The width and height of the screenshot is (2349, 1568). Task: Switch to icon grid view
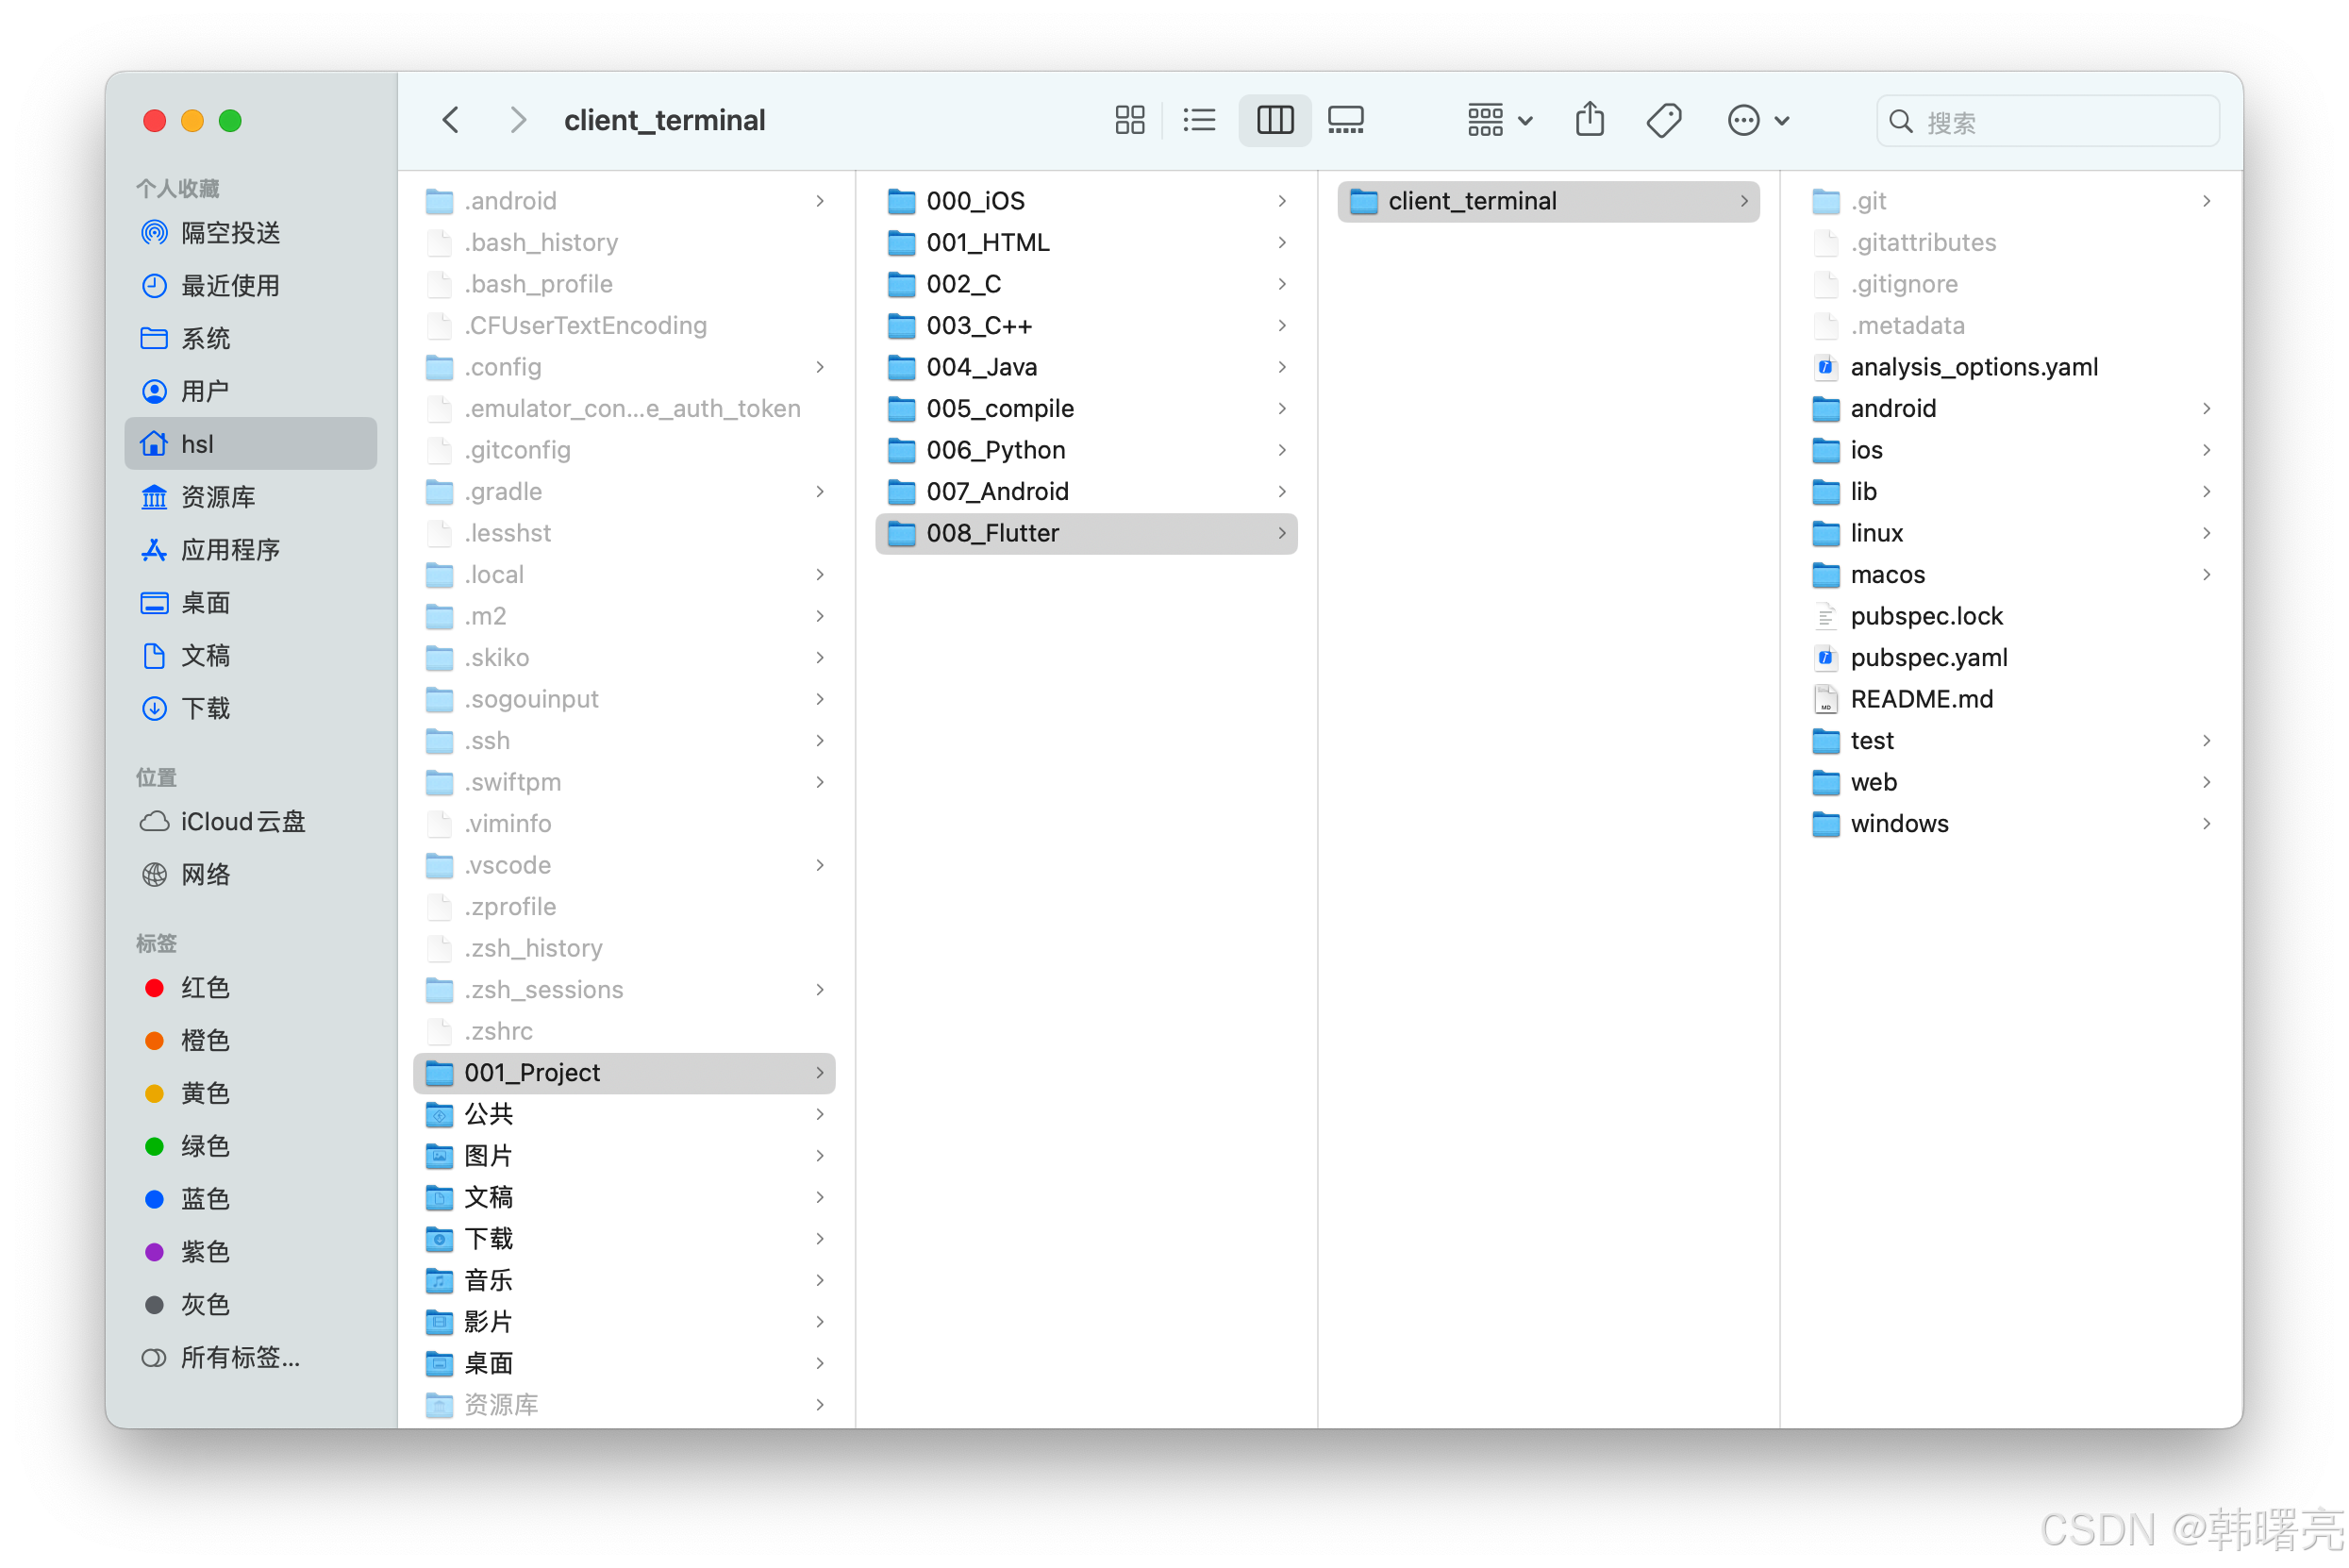(x=1130, y=120)
